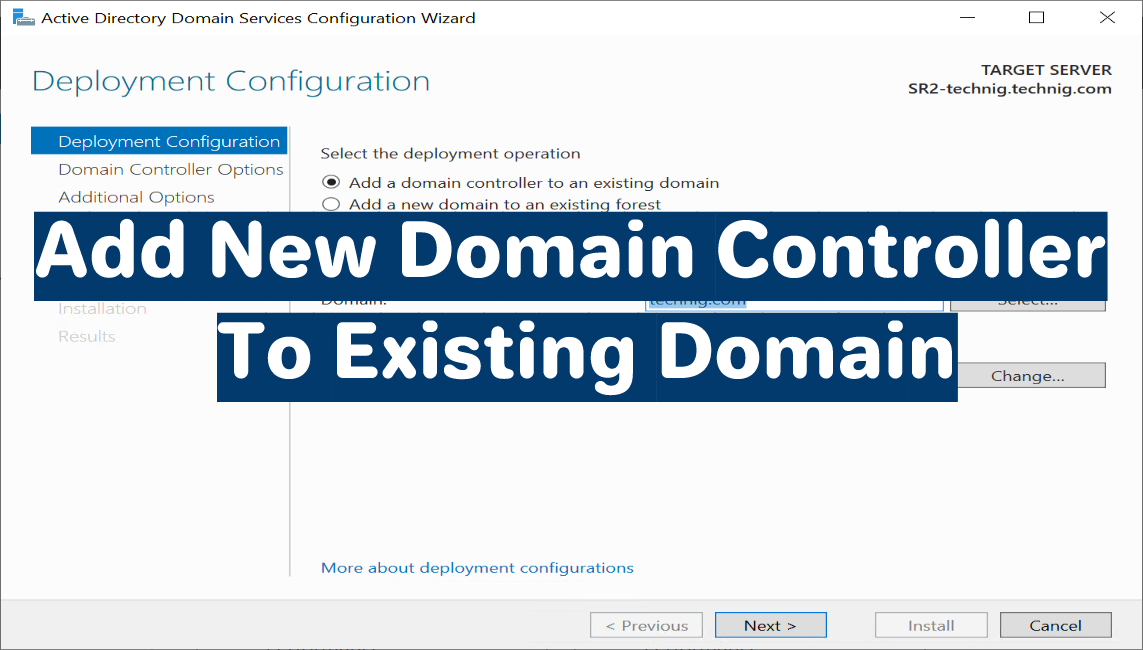Open More about deployment configurations link
Screen dimensions: 1143x650
[x=477, y=568]
